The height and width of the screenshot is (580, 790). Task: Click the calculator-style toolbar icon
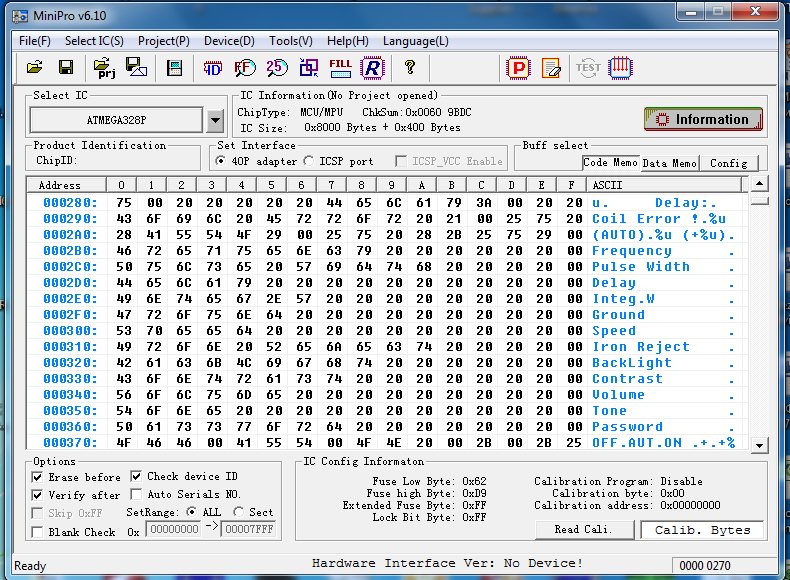pyautogui.click(x=174, y=68)
